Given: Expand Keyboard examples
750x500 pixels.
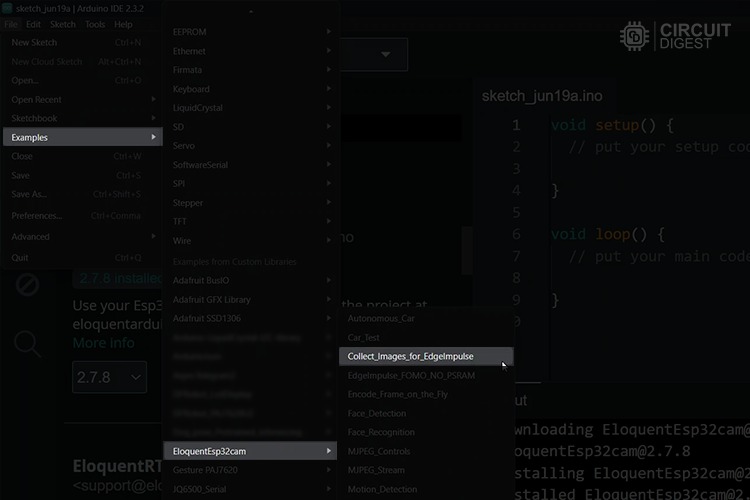Looking at the screenshot, I should pos(250,89).
